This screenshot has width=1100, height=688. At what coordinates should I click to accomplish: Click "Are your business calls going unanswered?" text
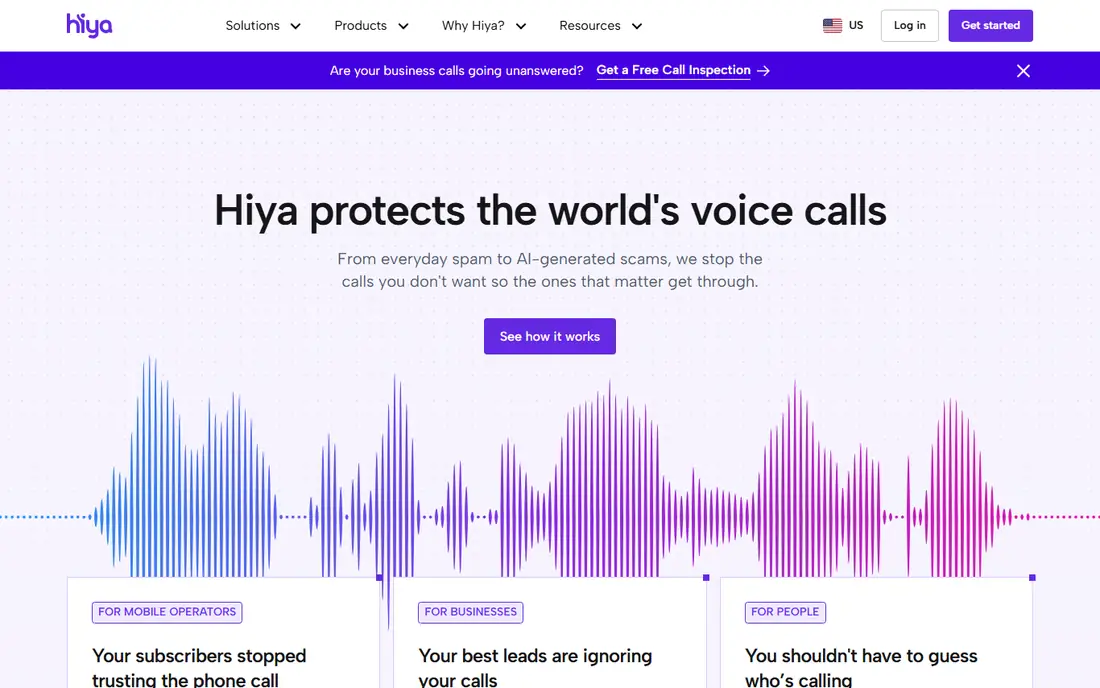457,71
